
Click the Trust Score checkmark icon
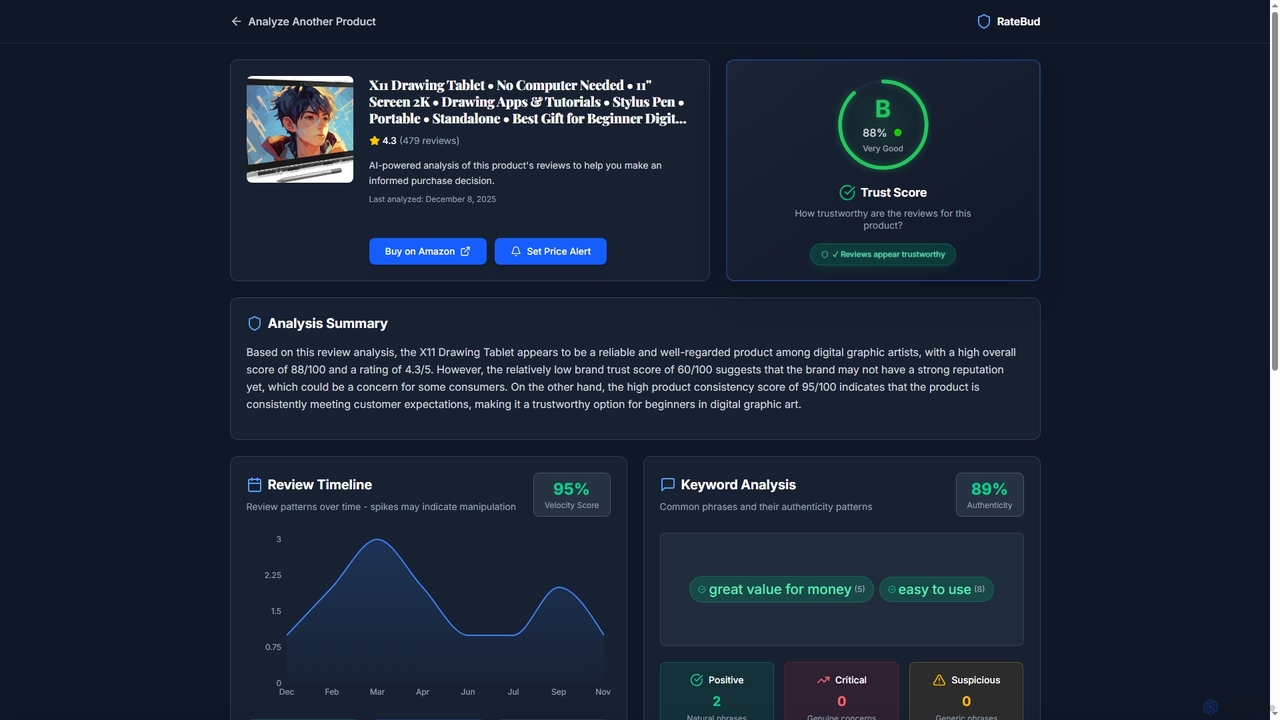847,192
